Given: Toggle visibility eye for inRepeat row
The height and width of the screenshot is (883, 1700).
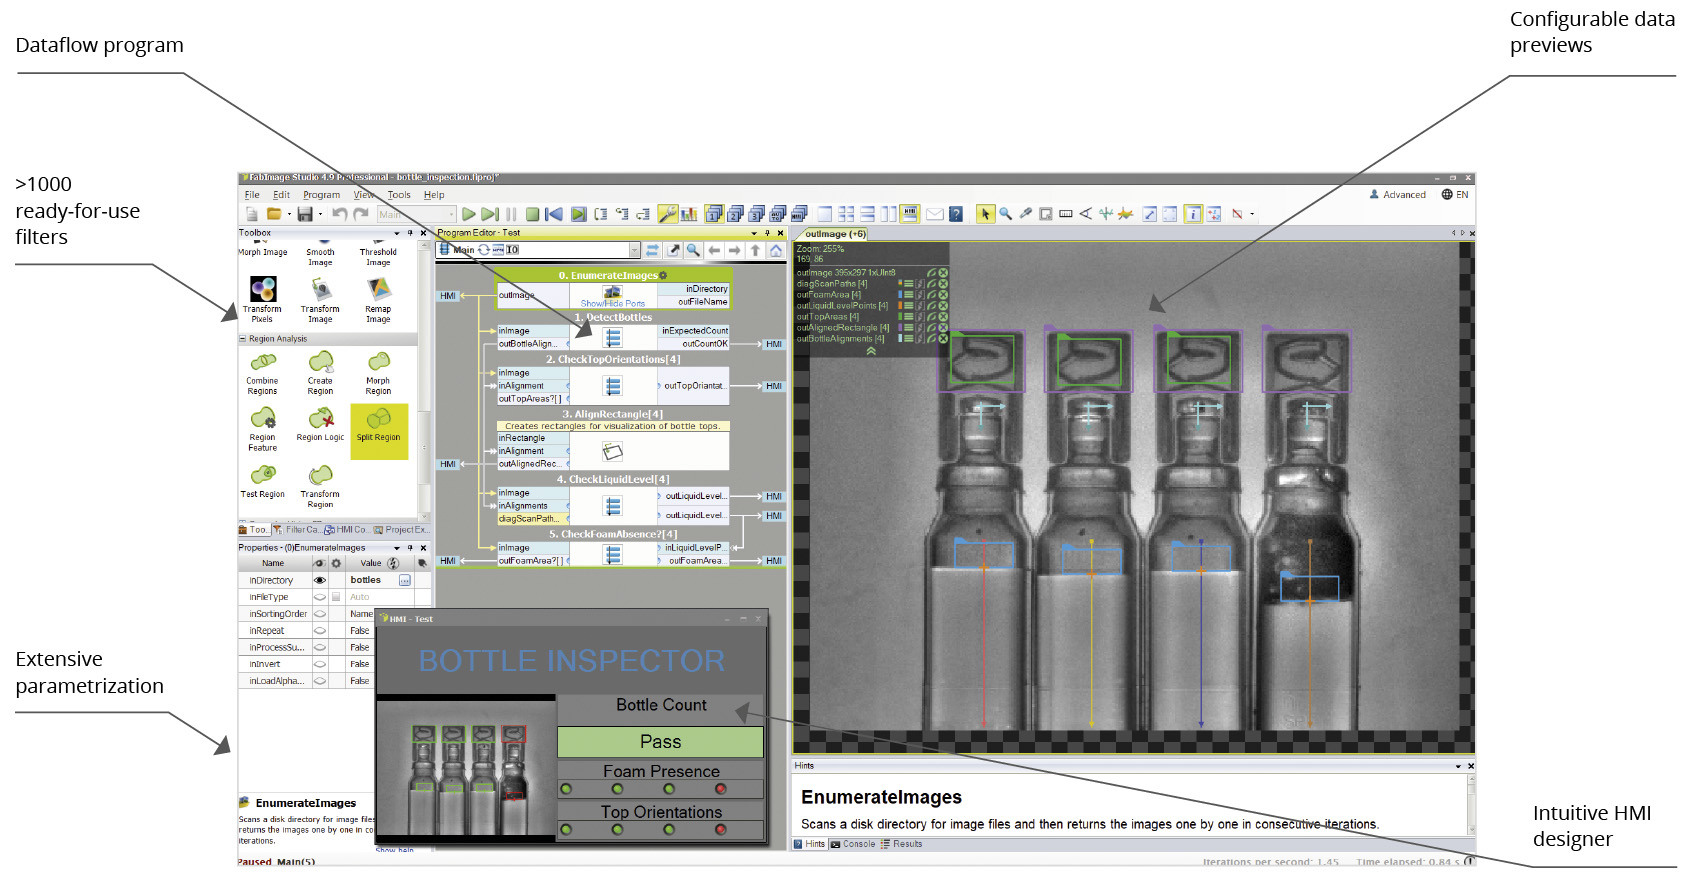Looking at the screenshot, I should click(320, 631).
